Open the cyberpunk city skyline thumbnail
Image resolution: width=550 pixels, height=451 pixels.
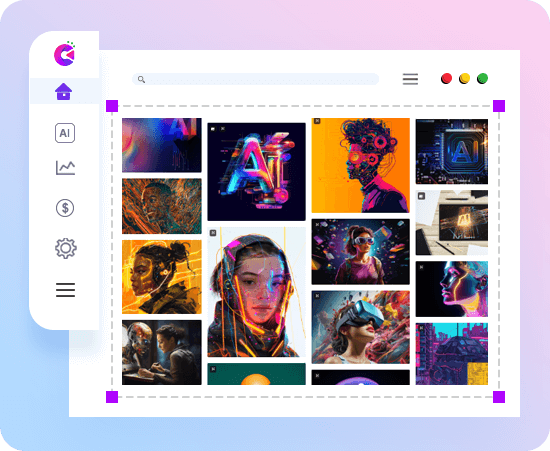tap(452, 354)
